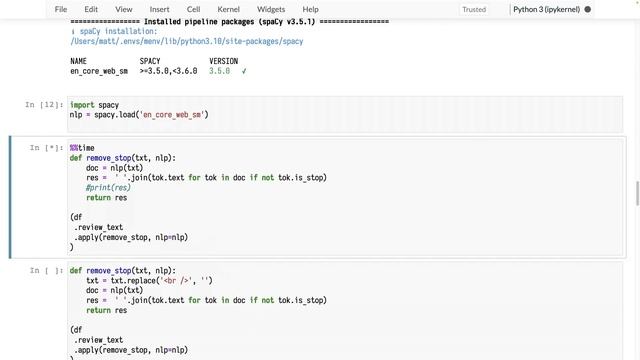Click the In [12] cell prompt

point(44,105)
